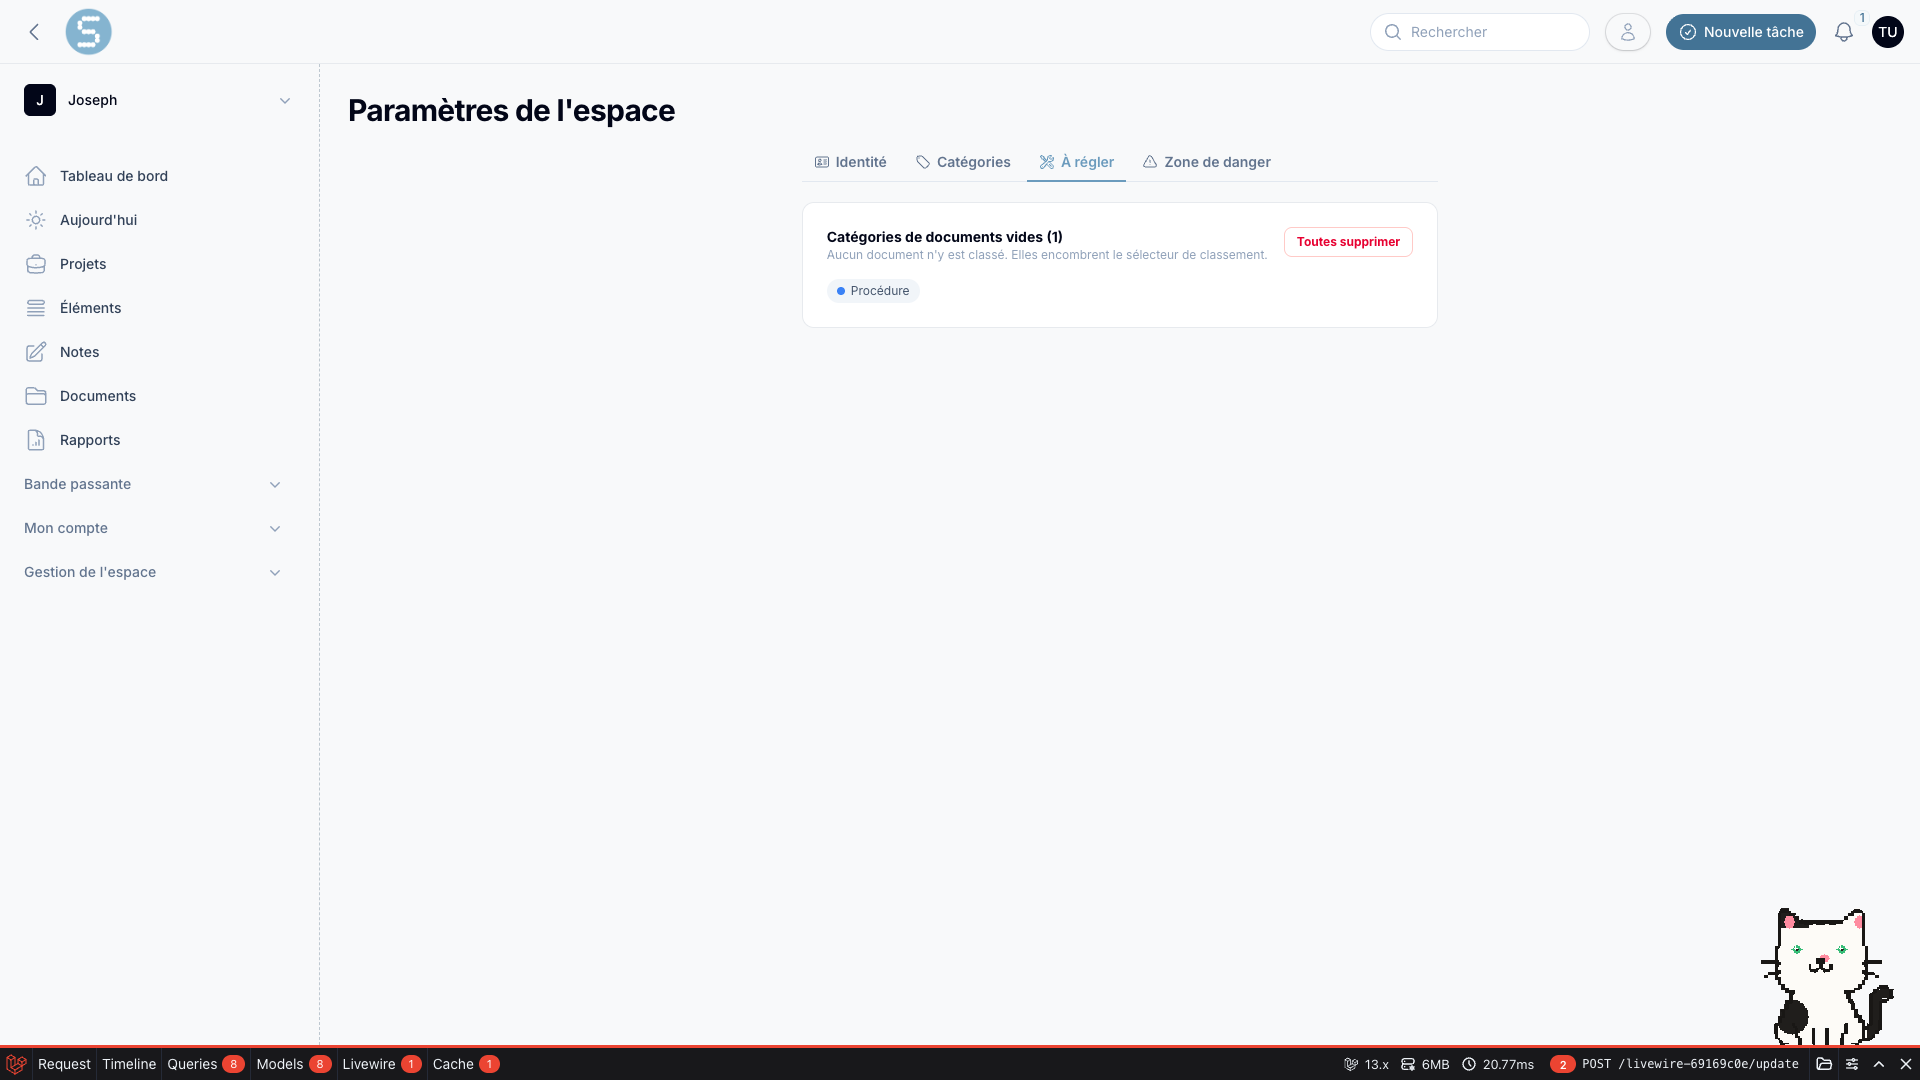Viewport: 1920px width, 1080px height.
Task: Click the Nouvelle tâche button
Action: point(1740,32)
